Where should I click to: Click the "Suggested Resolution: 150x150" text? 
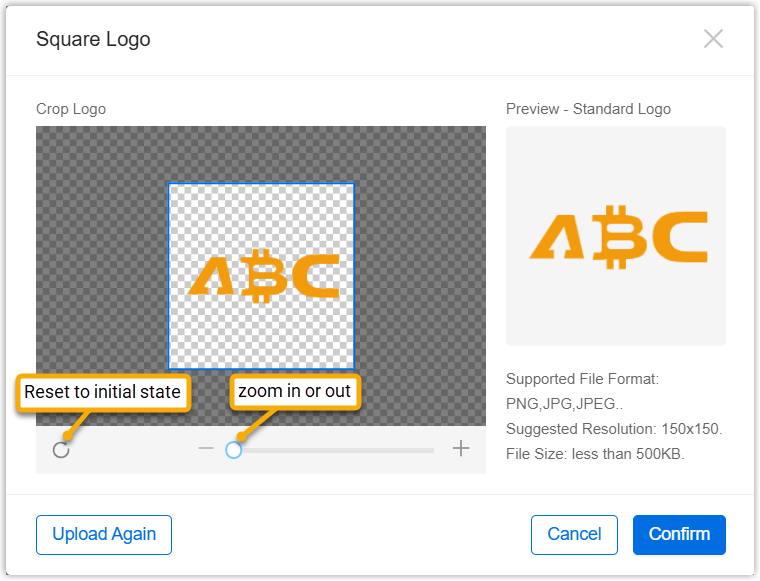click(614, 429)
